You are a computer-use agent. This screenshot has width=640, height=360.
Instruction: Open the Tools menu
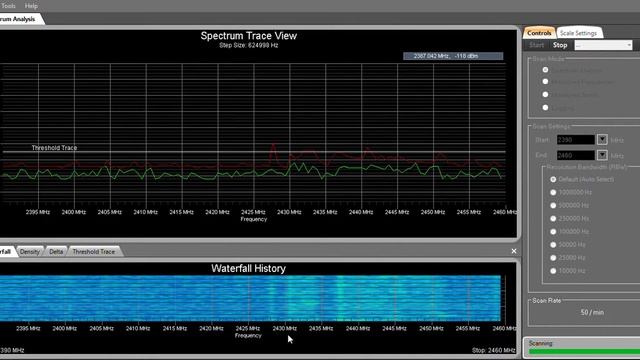coord(8,6)
